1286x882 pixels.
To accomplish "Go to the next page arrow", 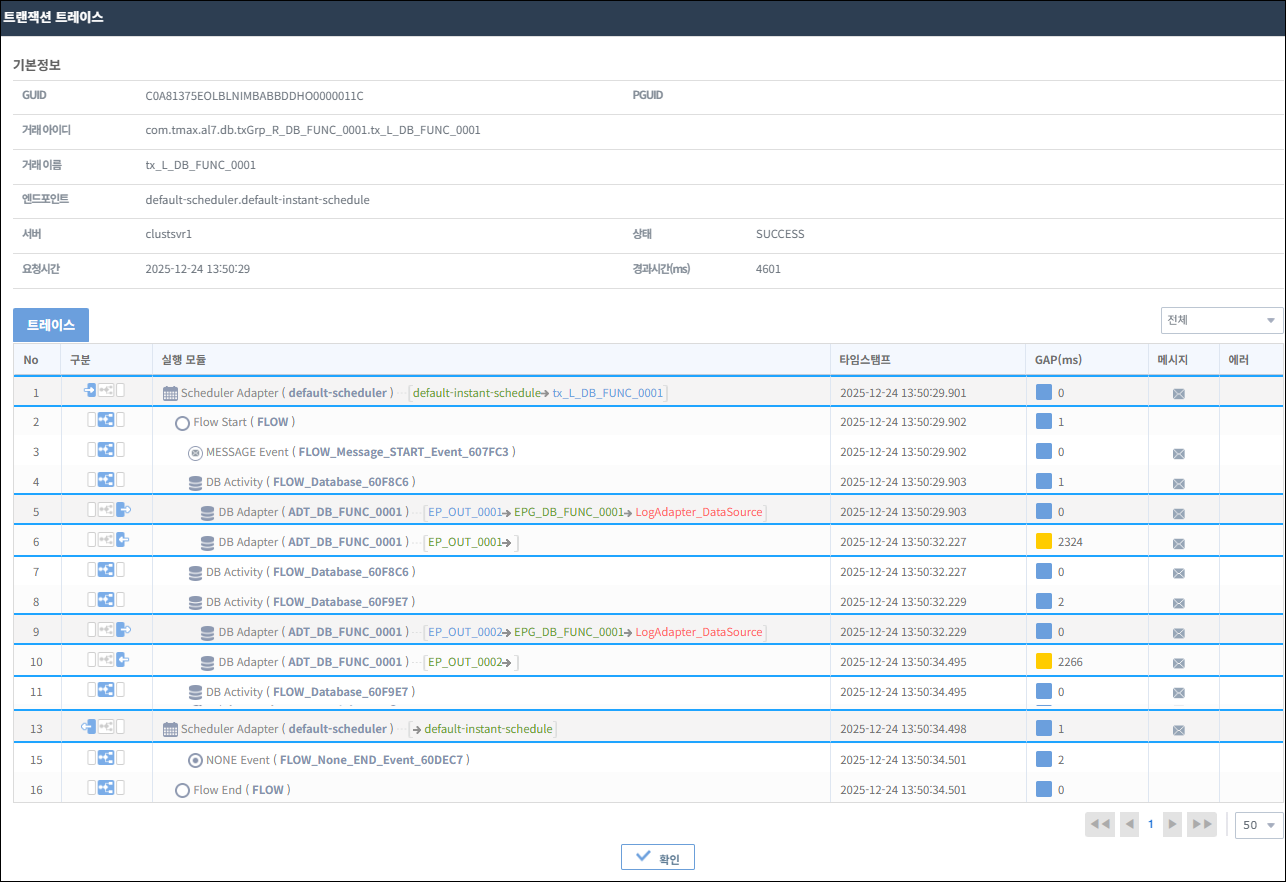I will (1172, 825).
